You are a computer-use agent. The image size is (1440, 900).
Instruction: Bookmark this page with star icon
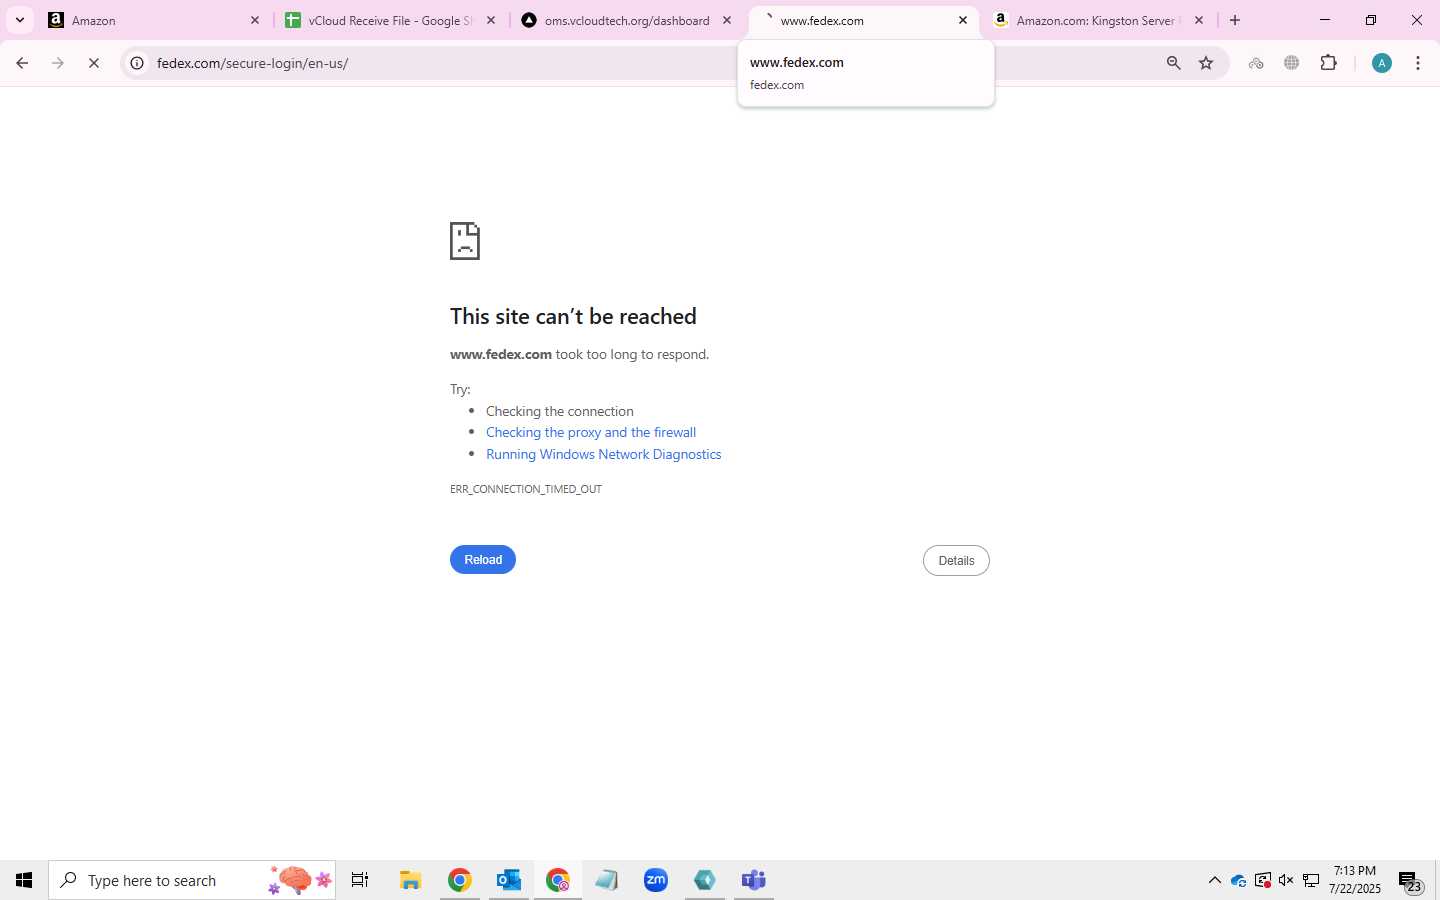pos(1206,63)
